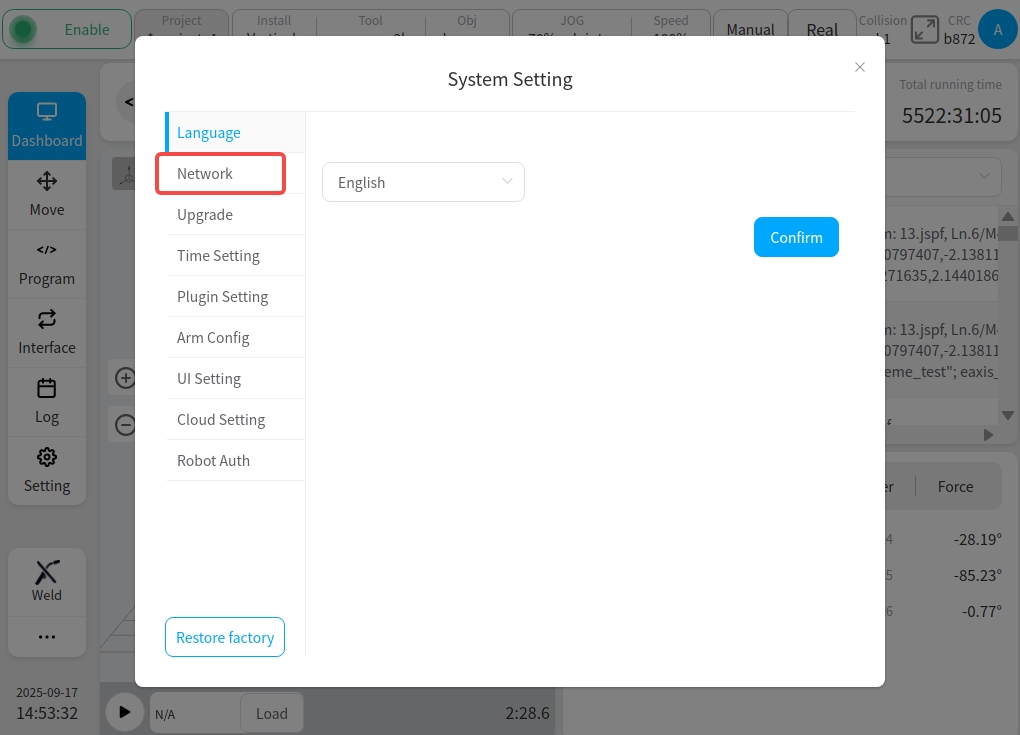Screen dimensions: 1020x735
Task: Toggle the robot Enable switch
Action: click(66, 29)
